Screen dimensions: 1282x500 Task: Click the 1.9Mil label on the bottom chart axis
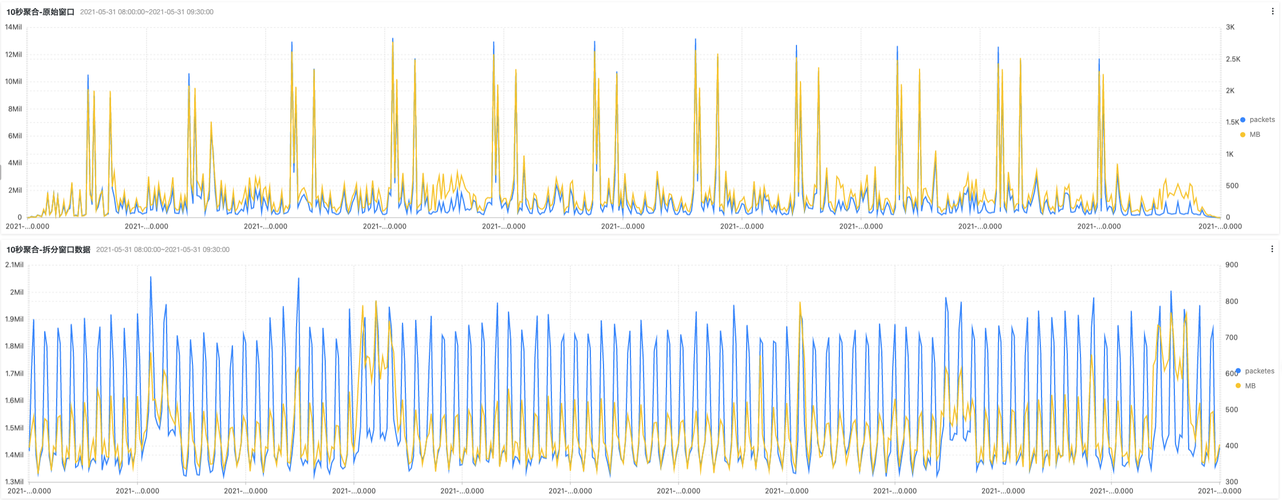point(14,319)
